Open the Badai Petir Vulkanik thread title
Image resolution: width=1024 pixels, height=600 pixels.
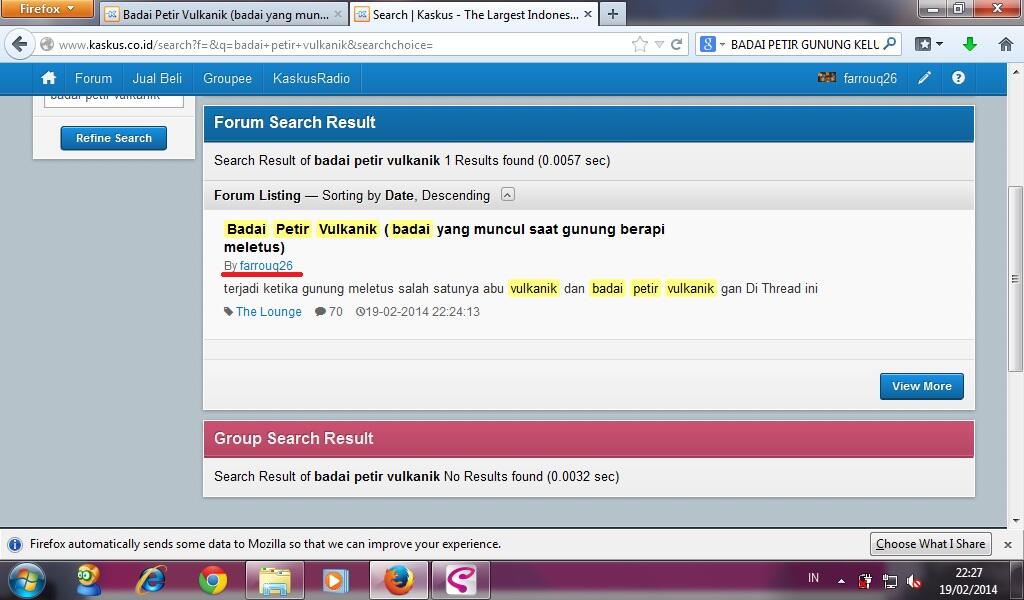[x=444, y=238]
